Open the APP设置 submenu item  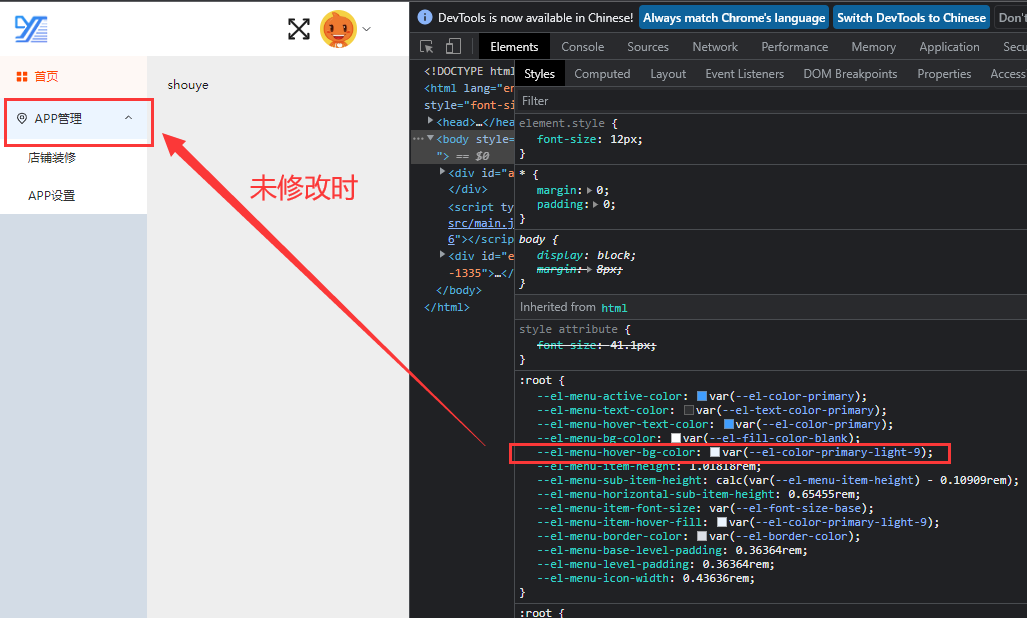[52, 196]
